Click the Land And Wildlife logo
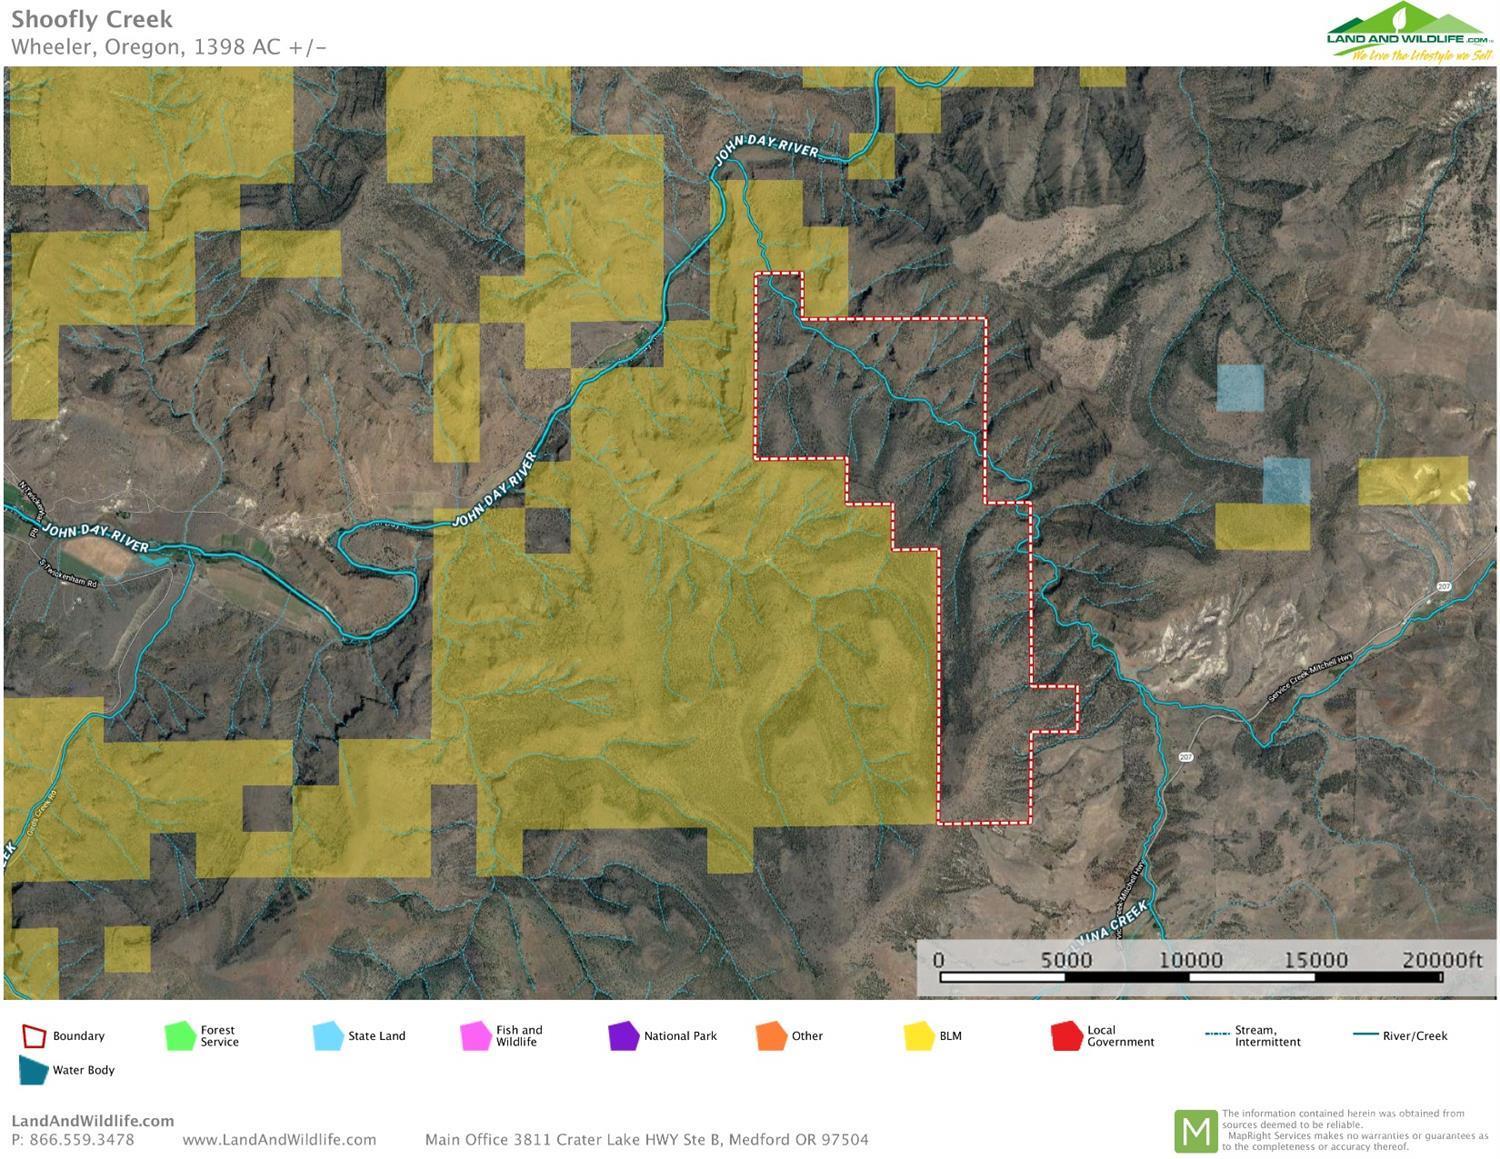Image resolution: width=1500 pixels, height=1159 pixels. click(x=1409, y=33)
